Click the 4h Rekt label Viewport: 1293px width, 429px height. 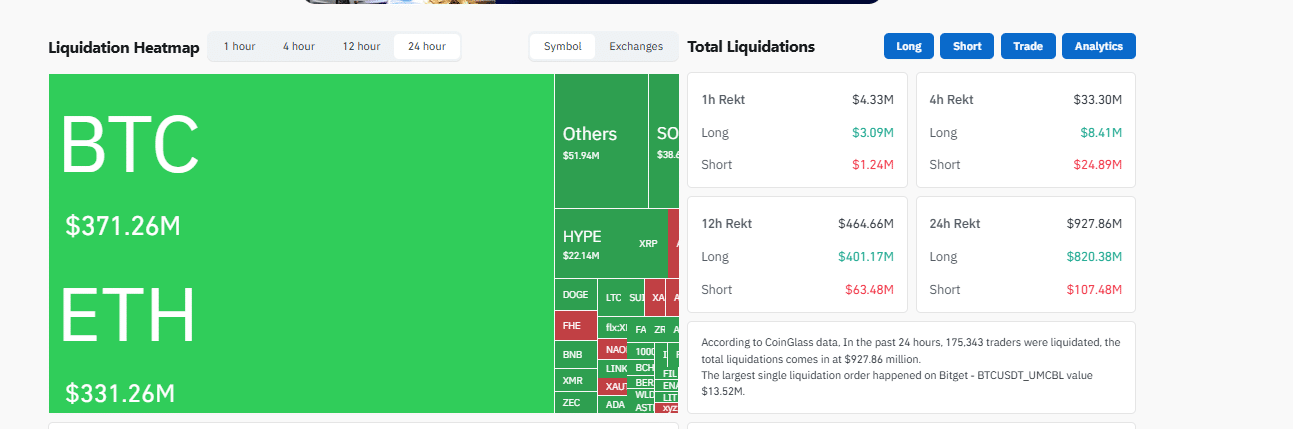[951, 100]
